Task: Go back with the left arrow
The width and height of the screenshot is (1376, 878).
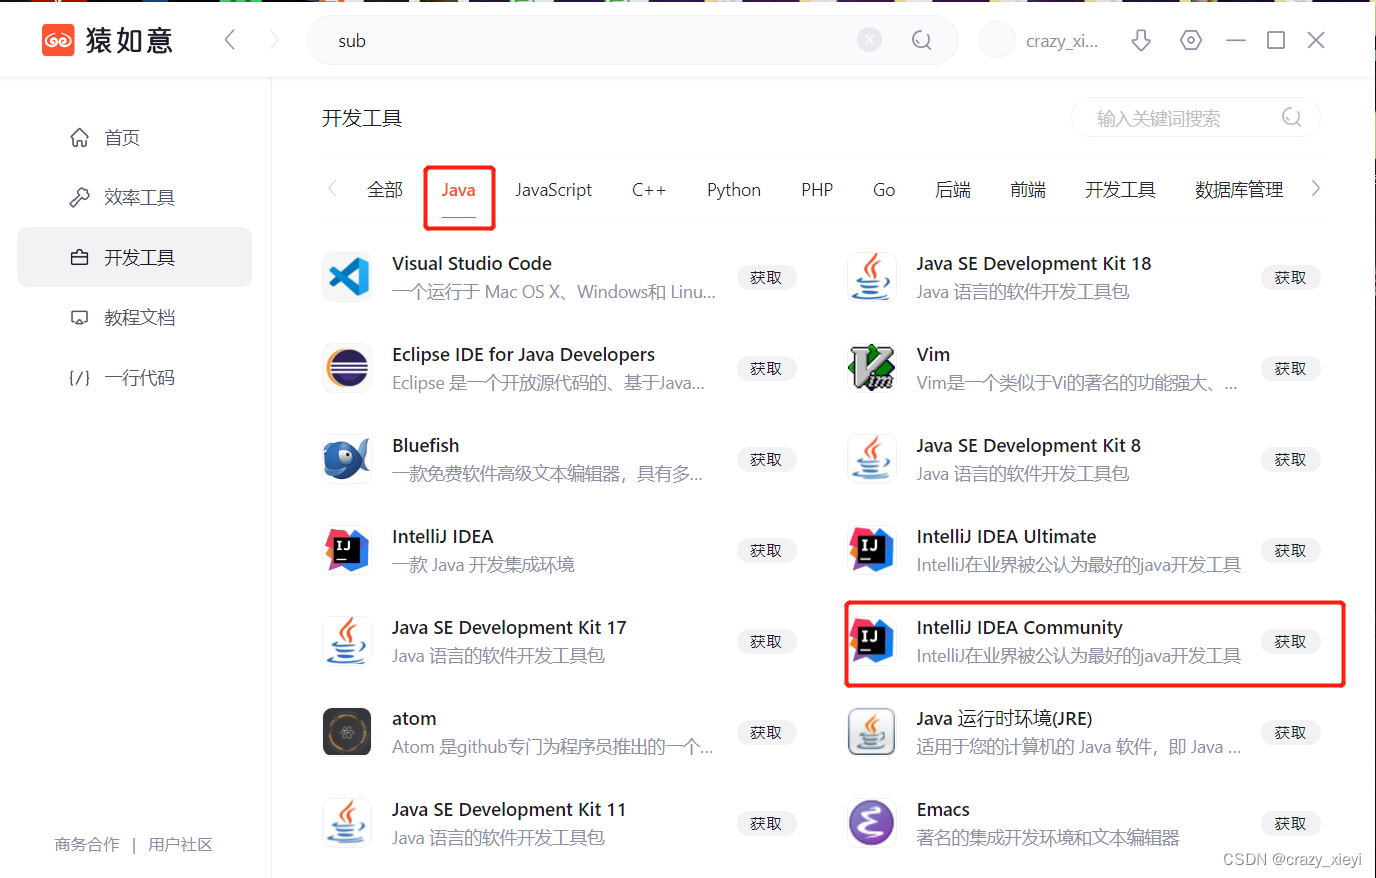Action: click(230, 40)
